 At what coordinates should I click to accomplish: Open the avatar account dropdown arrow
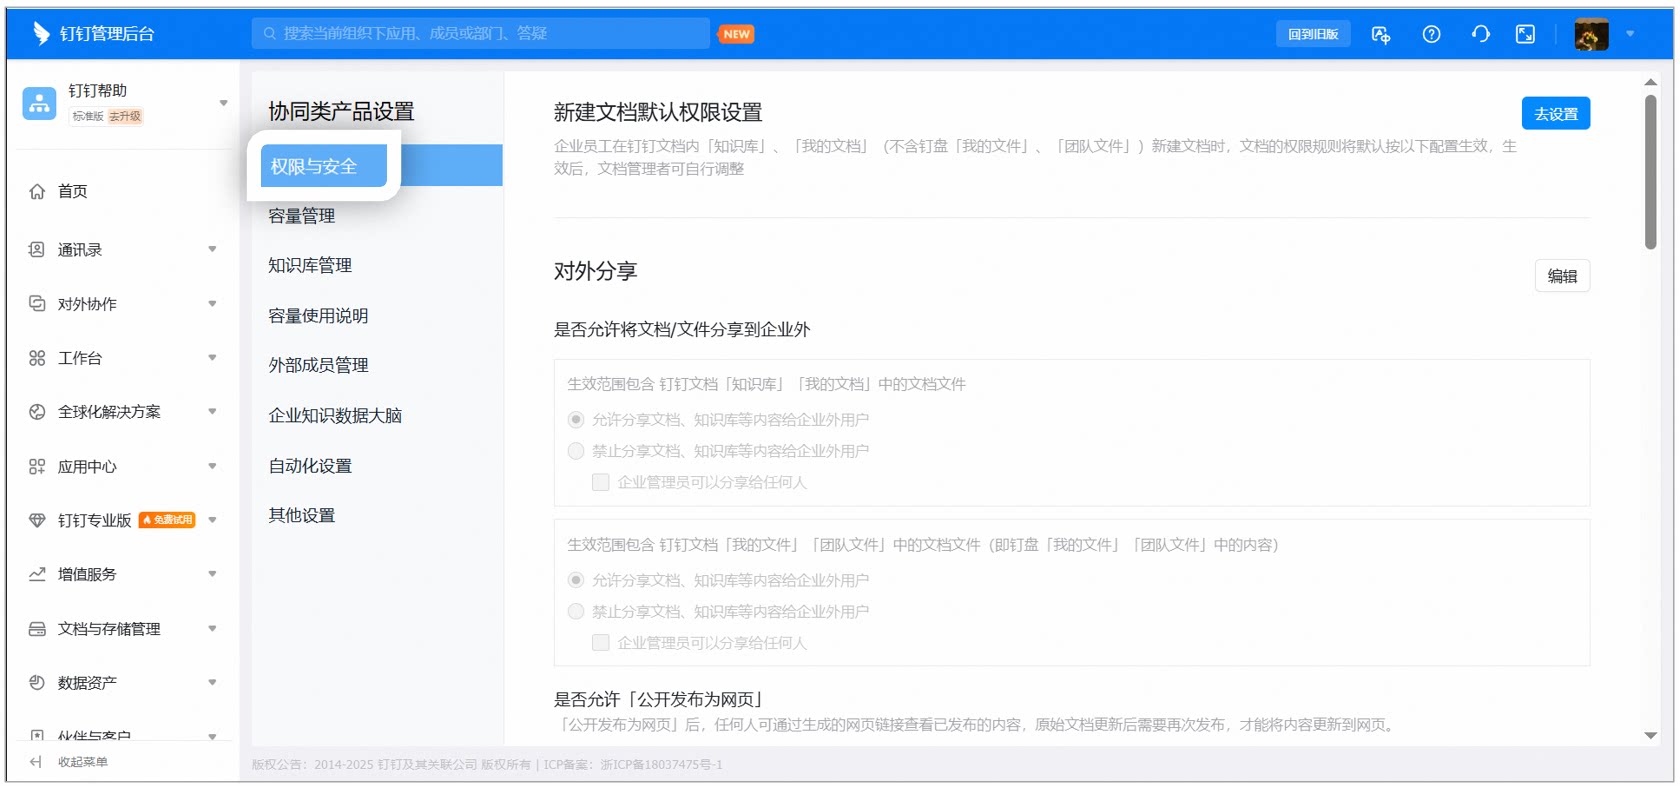1630,34
